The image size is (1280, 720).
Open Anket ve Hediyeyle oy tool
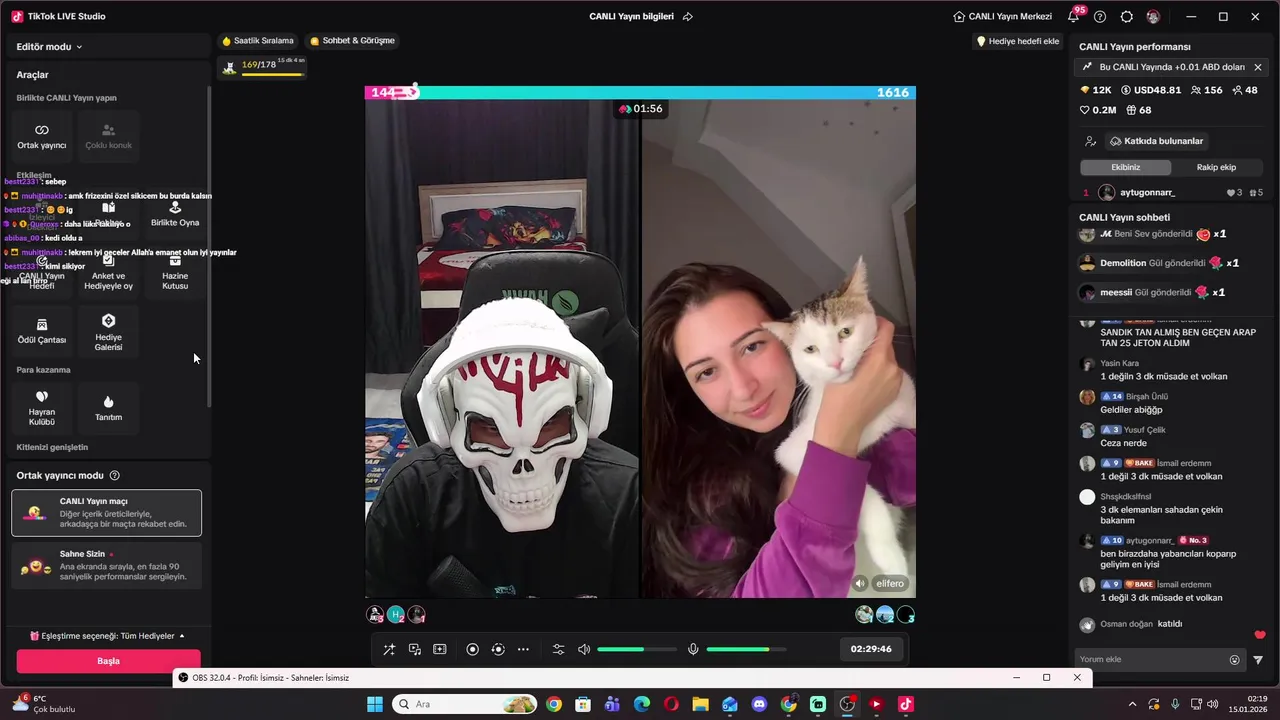tap(108, 272)
